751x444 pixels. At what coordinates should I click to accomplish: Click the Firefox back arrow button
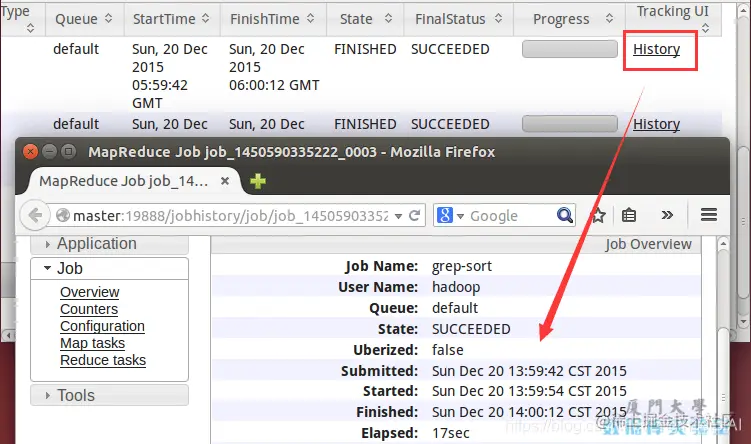click(x=35, y=216)
